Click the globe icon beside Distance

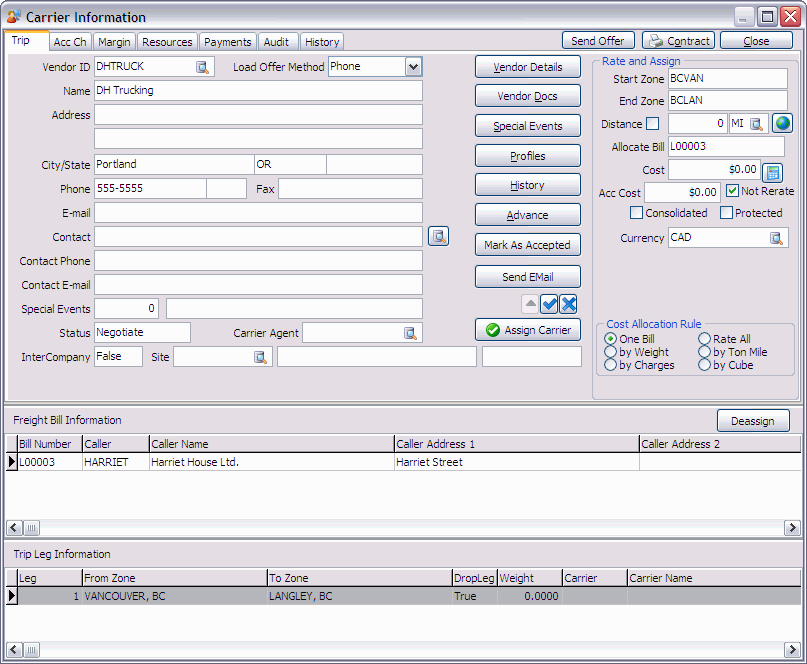pos(782,124)
